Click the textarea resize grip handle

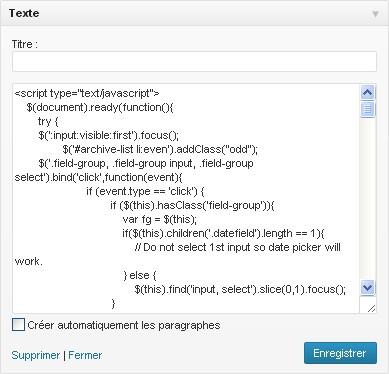[371, 308]
